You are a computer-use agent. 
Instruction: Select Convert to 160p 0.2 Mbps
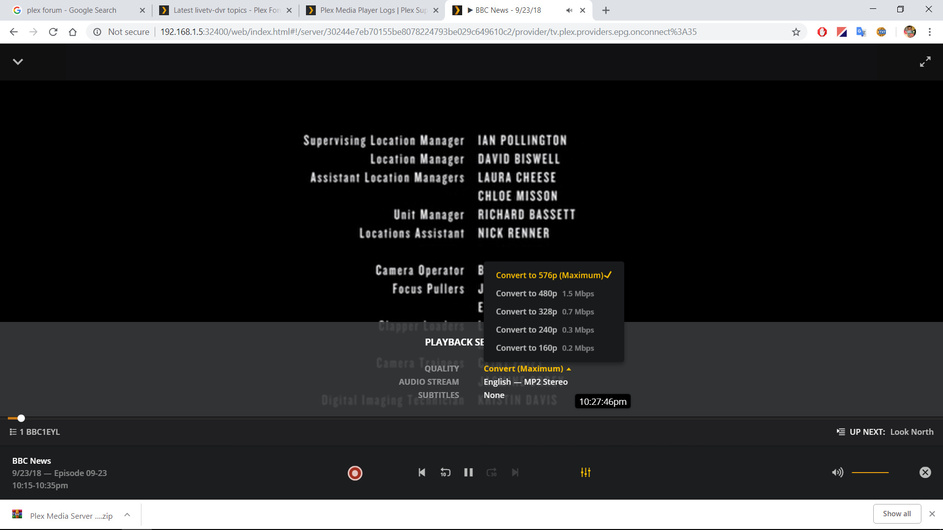coord(553,348)
